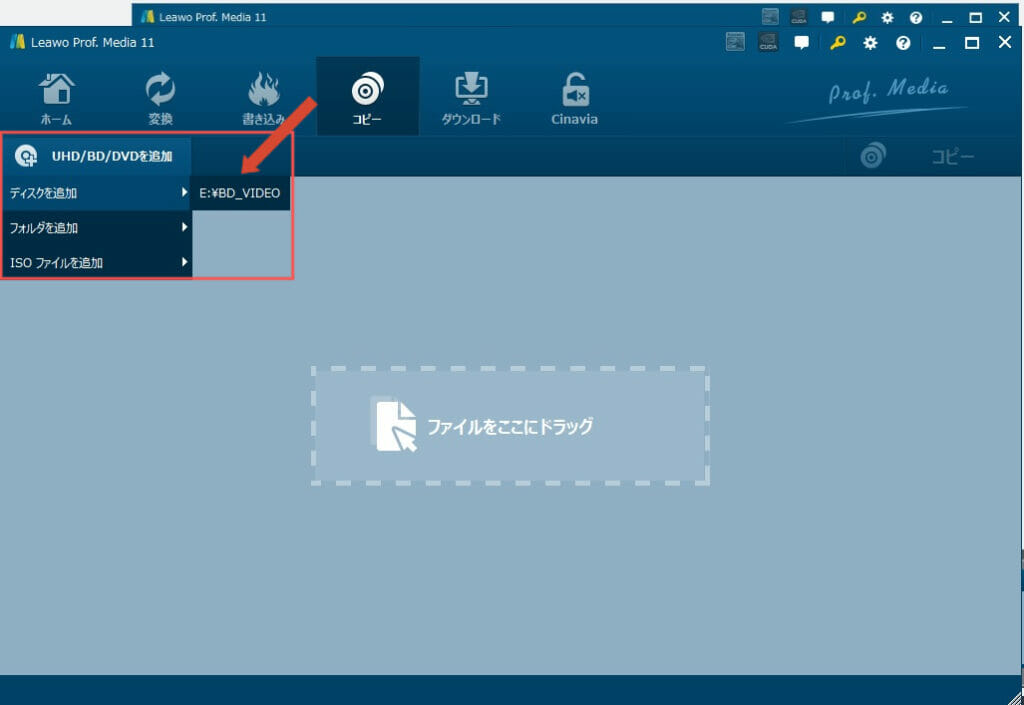Expand submenu arrow next to ディスクを追加
1024x705 pixels.
tap(184, 192)
